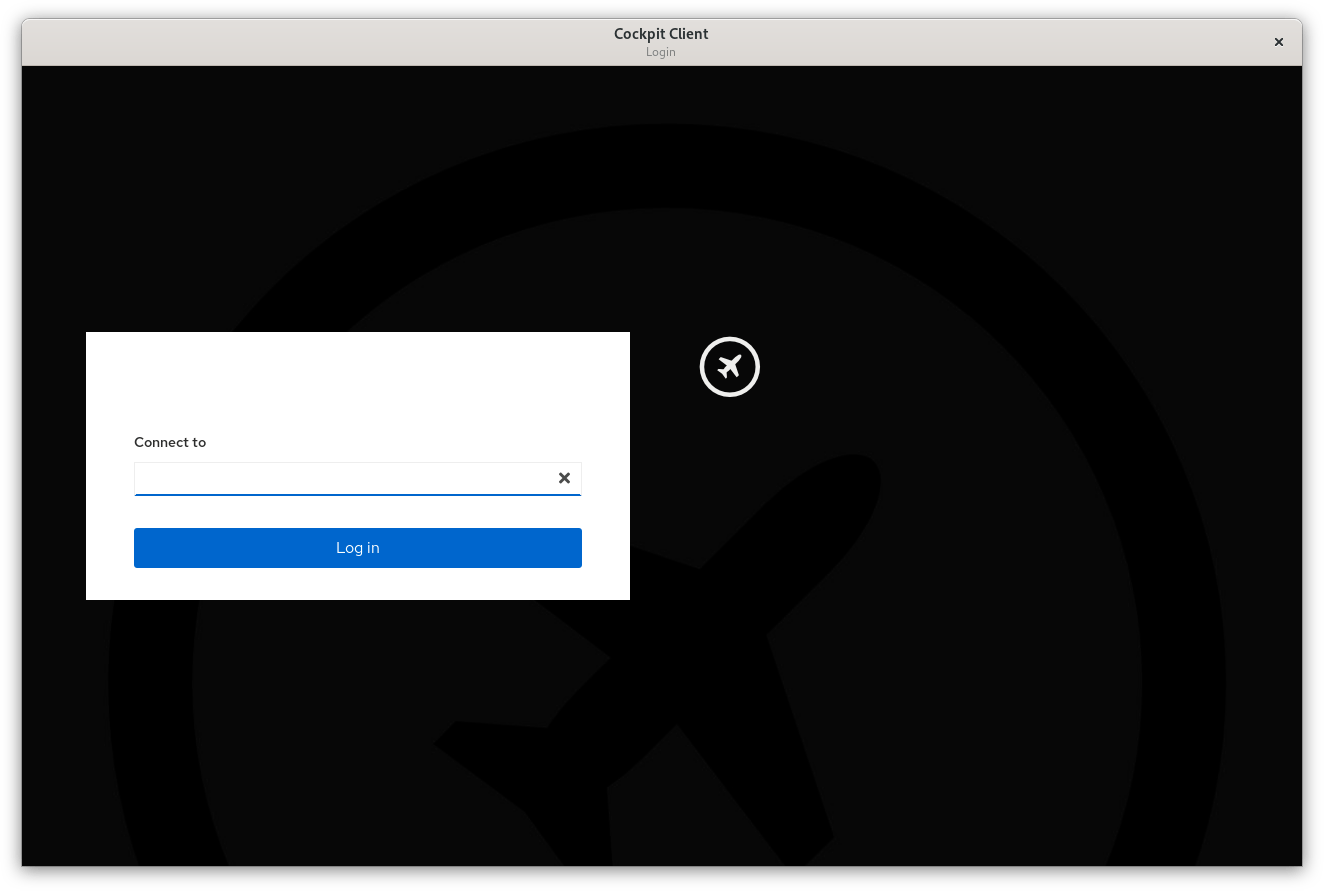Click empty title bar left of Cockpit Client
The image size is (1324, 891).
pyautogui.click(x=300, y=42)
